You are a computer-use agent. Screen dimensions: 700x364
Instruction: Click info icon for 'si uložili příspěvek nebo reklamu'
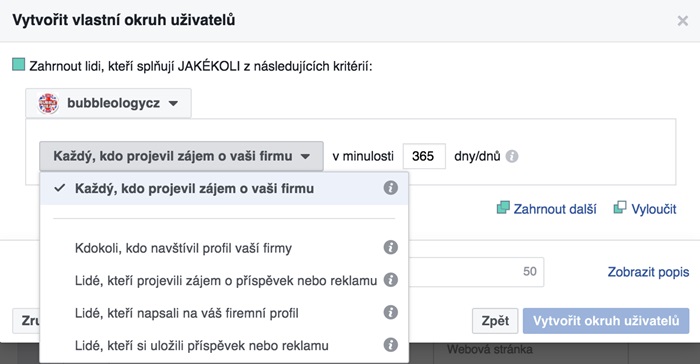[391, 345]
